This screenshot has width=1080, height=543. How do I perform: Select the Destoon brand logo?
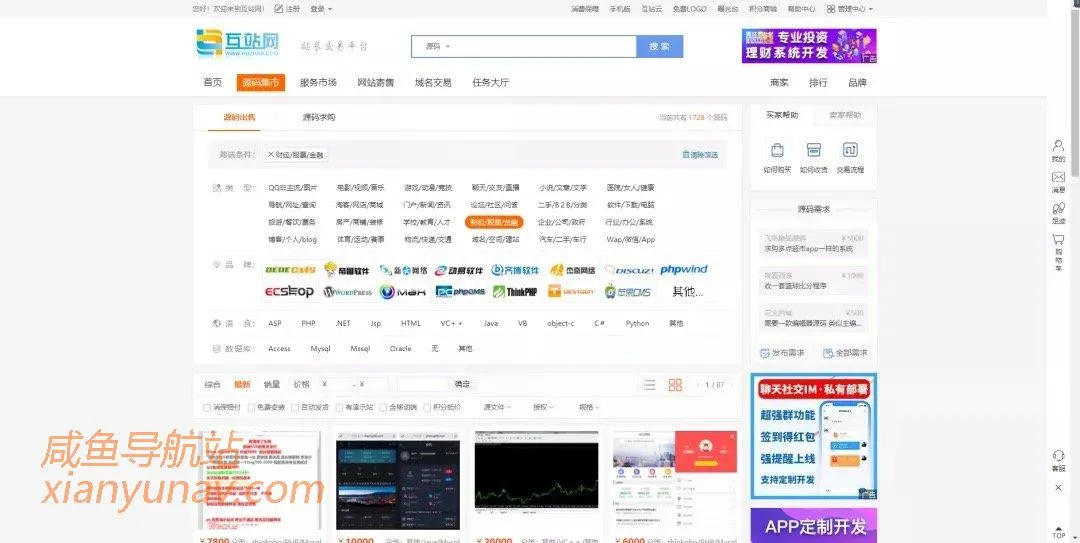[x=571, y=291]
